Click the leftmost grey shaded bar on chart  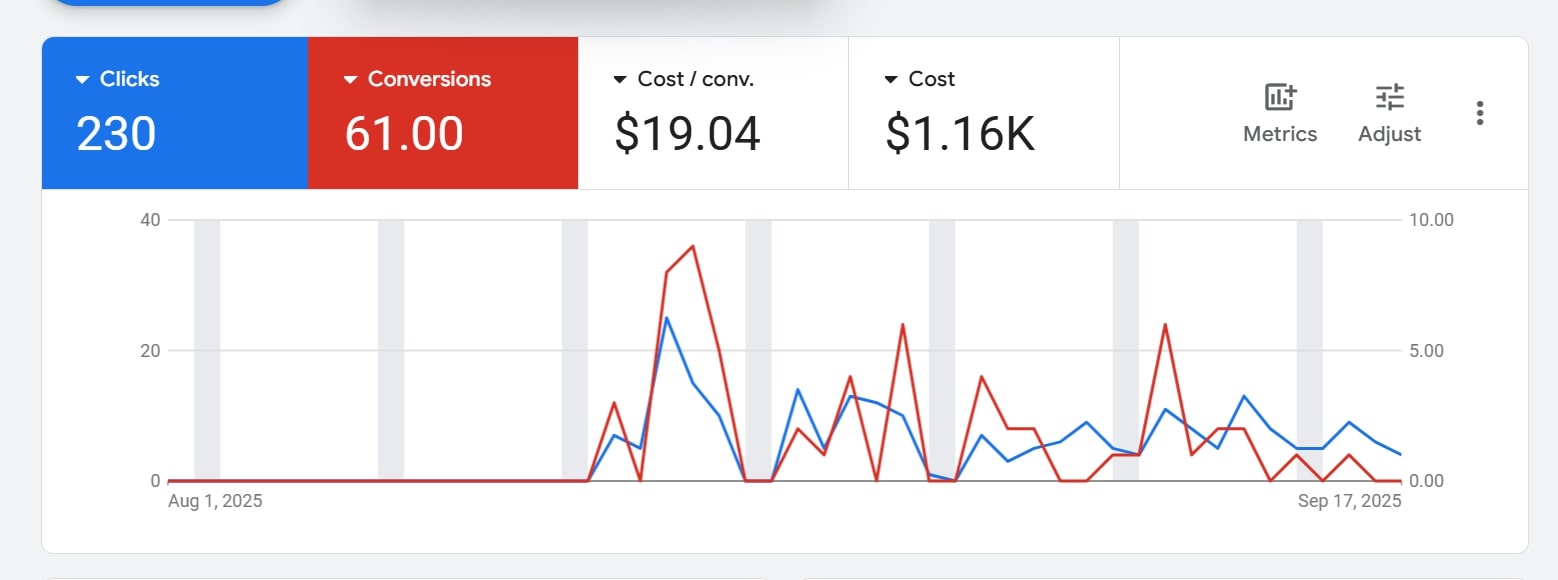coord(207,350)
